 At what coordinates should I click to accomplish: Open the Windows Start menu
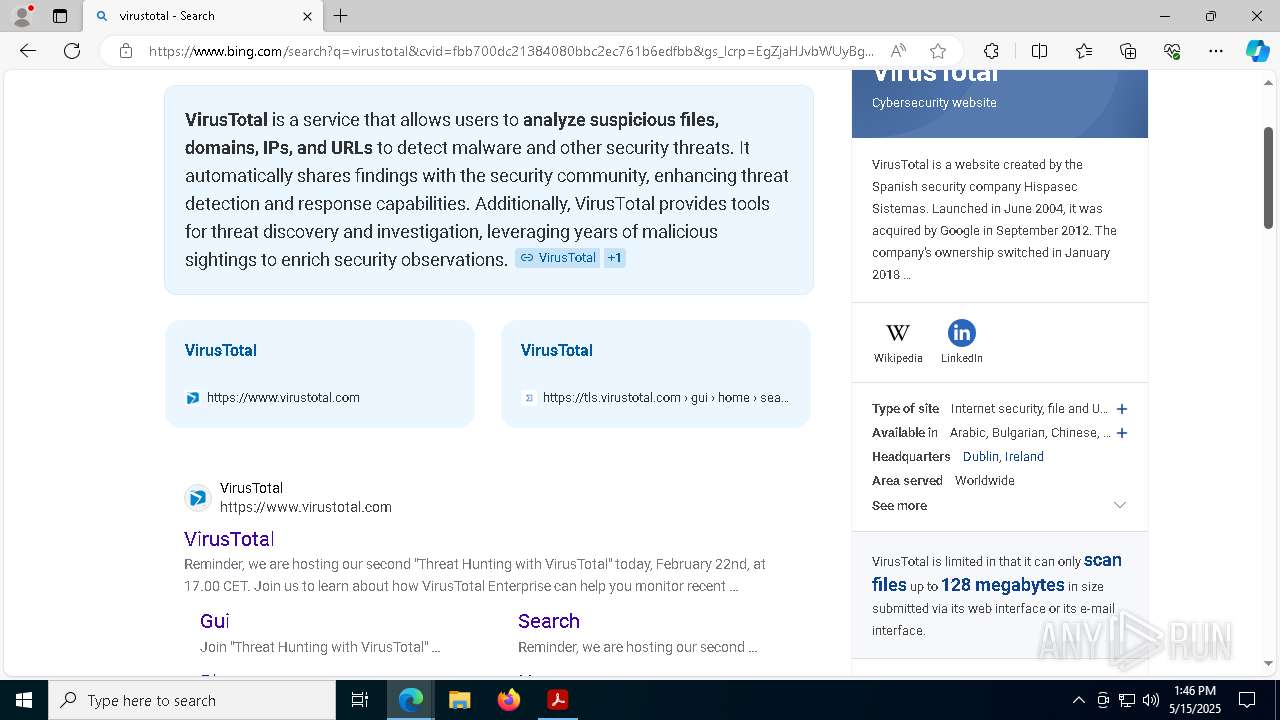tap(24, 700)
